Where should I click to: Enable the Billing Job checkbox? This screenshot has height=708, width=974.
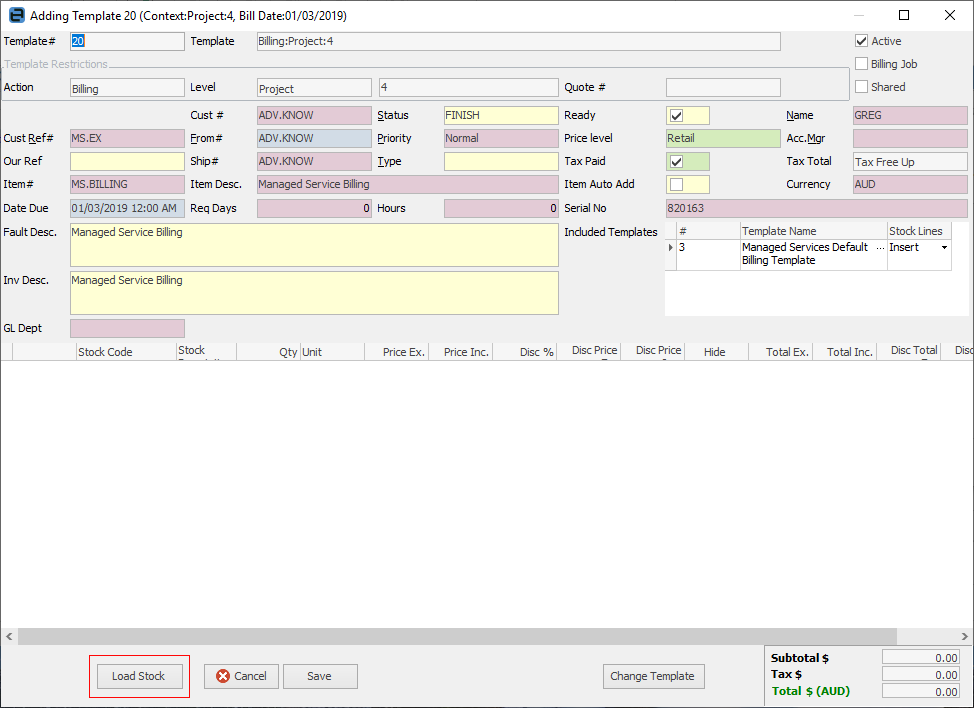point(860,63)
